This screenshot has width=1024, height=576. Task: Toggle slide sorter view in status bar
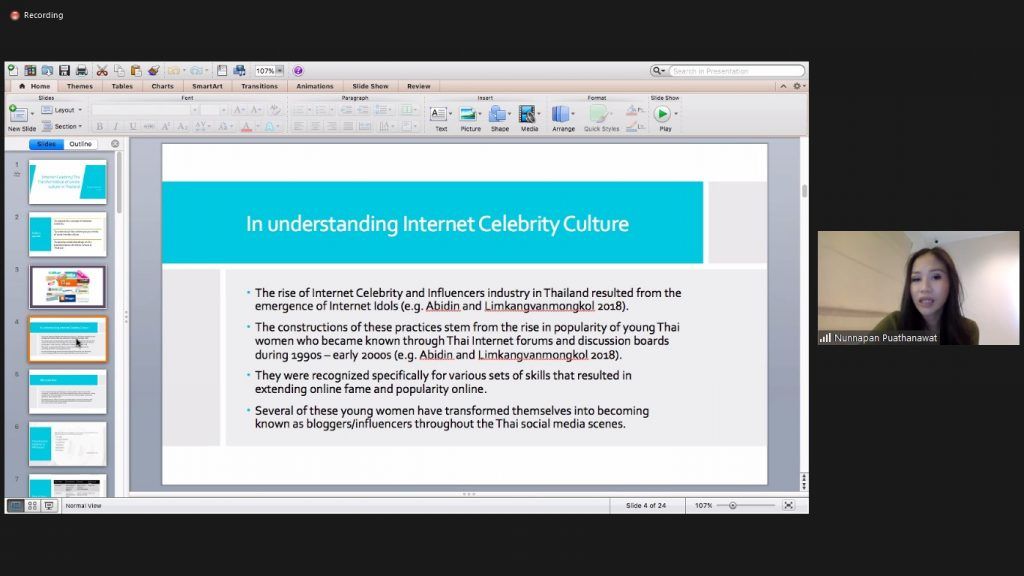[x=32, y=506]
